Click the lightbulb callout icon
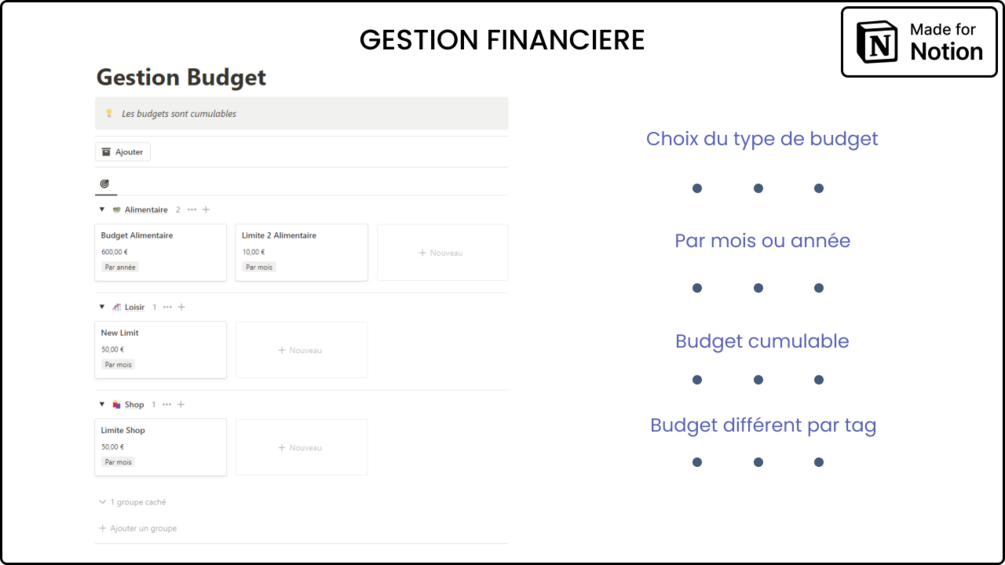The image size is (1005, 565). pos(109,113)
